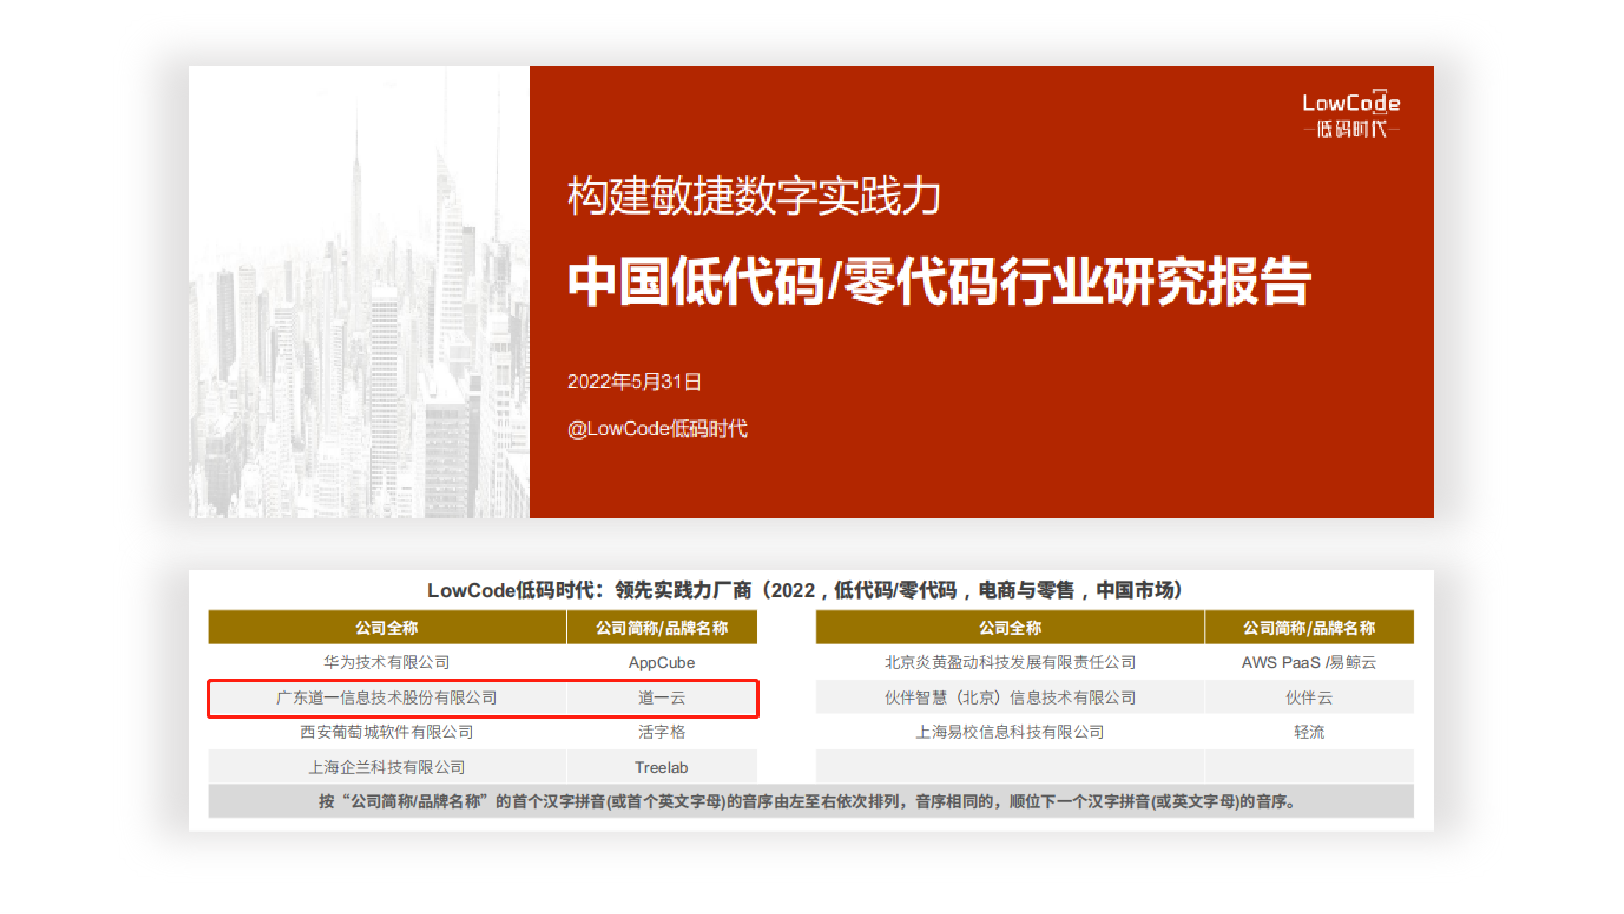Select the 伙伴云 cell

[1309, 698]
